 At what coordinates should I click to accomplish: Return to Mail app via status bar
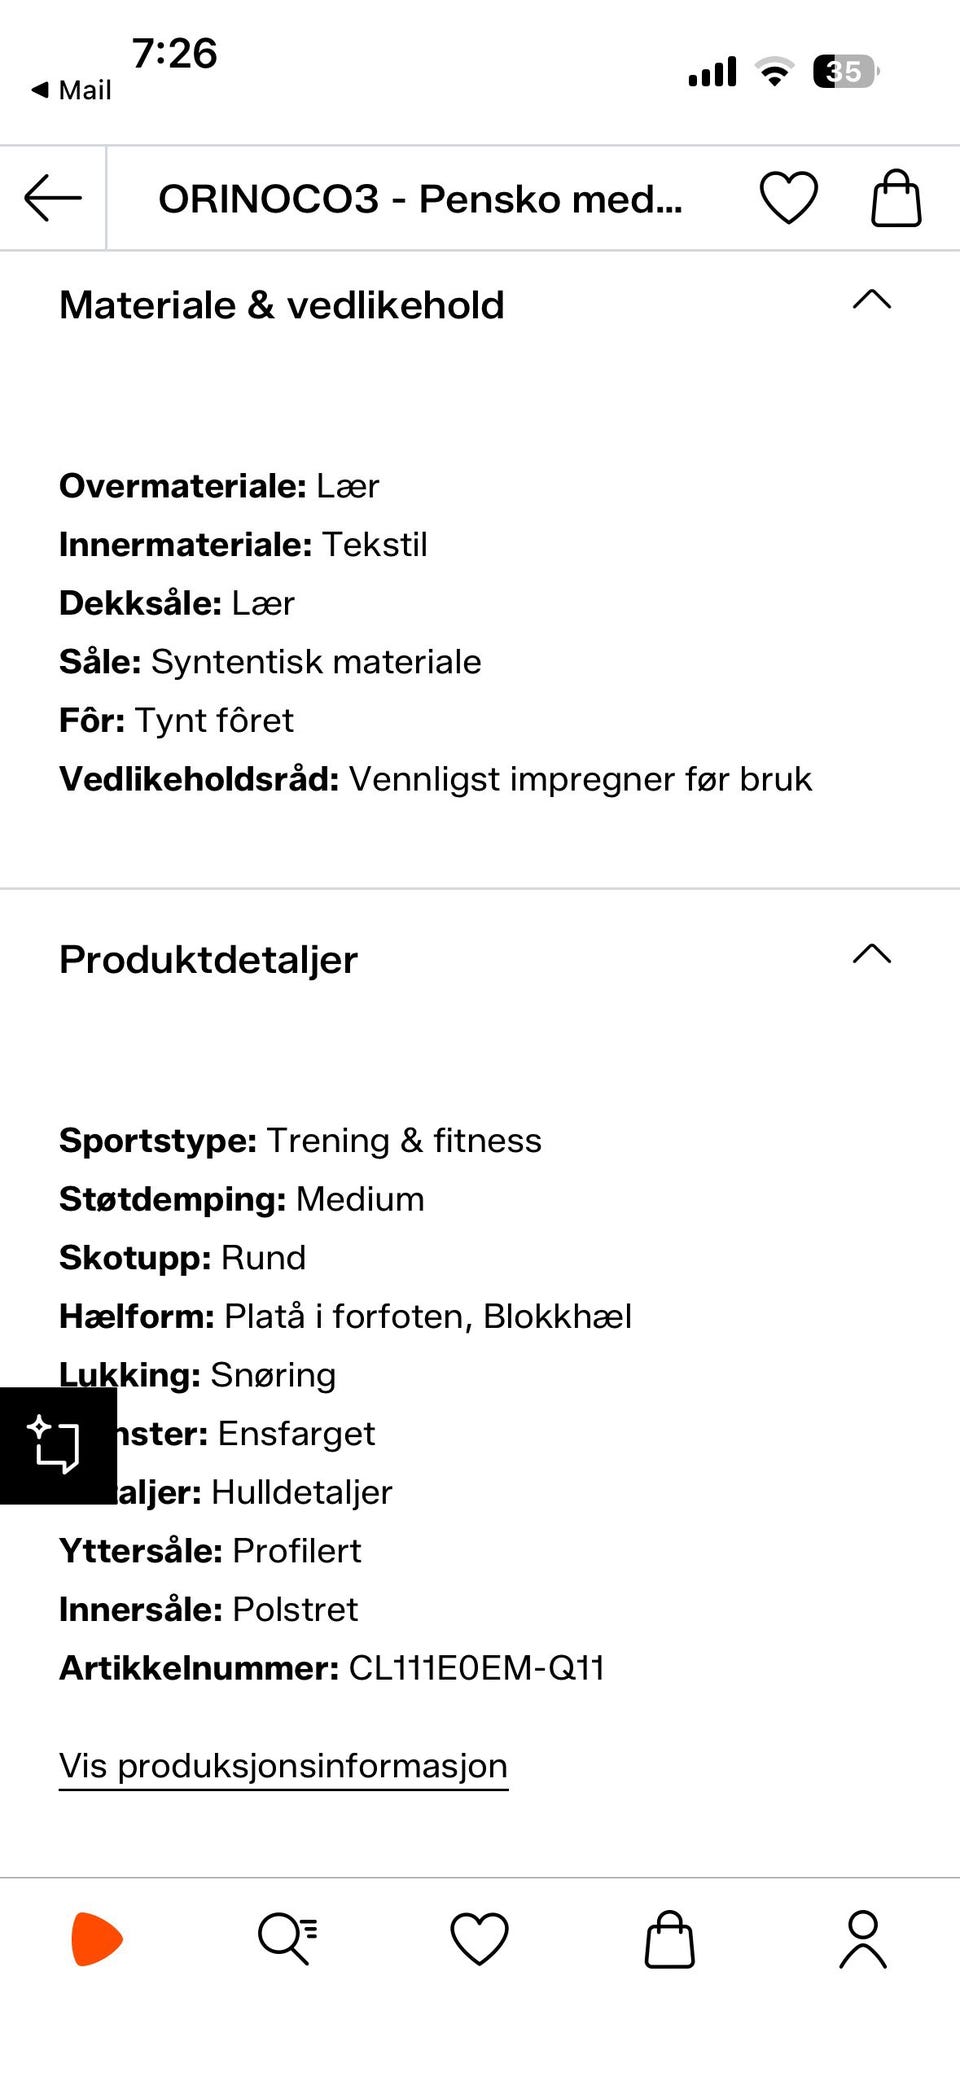click(x=71, y=90)
